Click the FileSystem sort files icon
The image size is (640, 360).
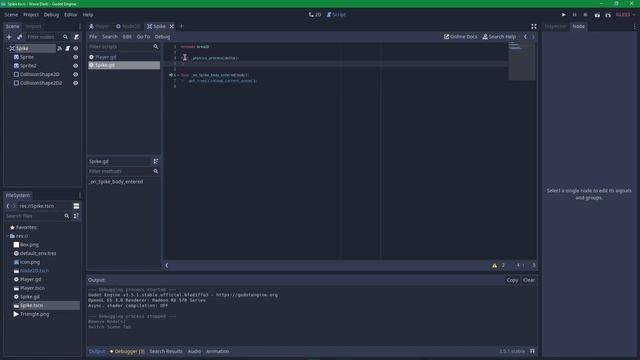pos(76,216)
